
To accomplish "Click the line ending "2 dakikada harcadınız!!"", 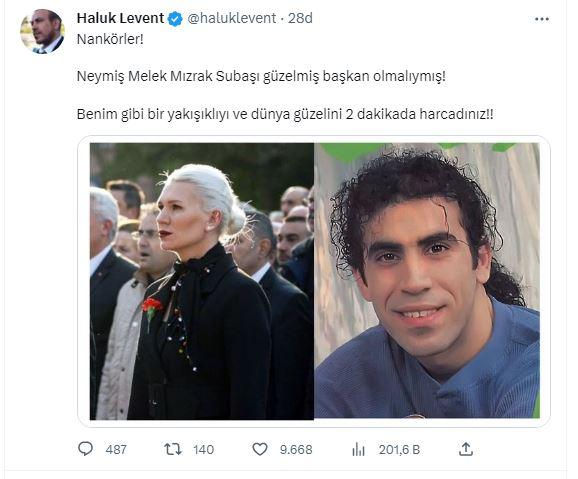I will pyautogui.click(x=285, y=114).
